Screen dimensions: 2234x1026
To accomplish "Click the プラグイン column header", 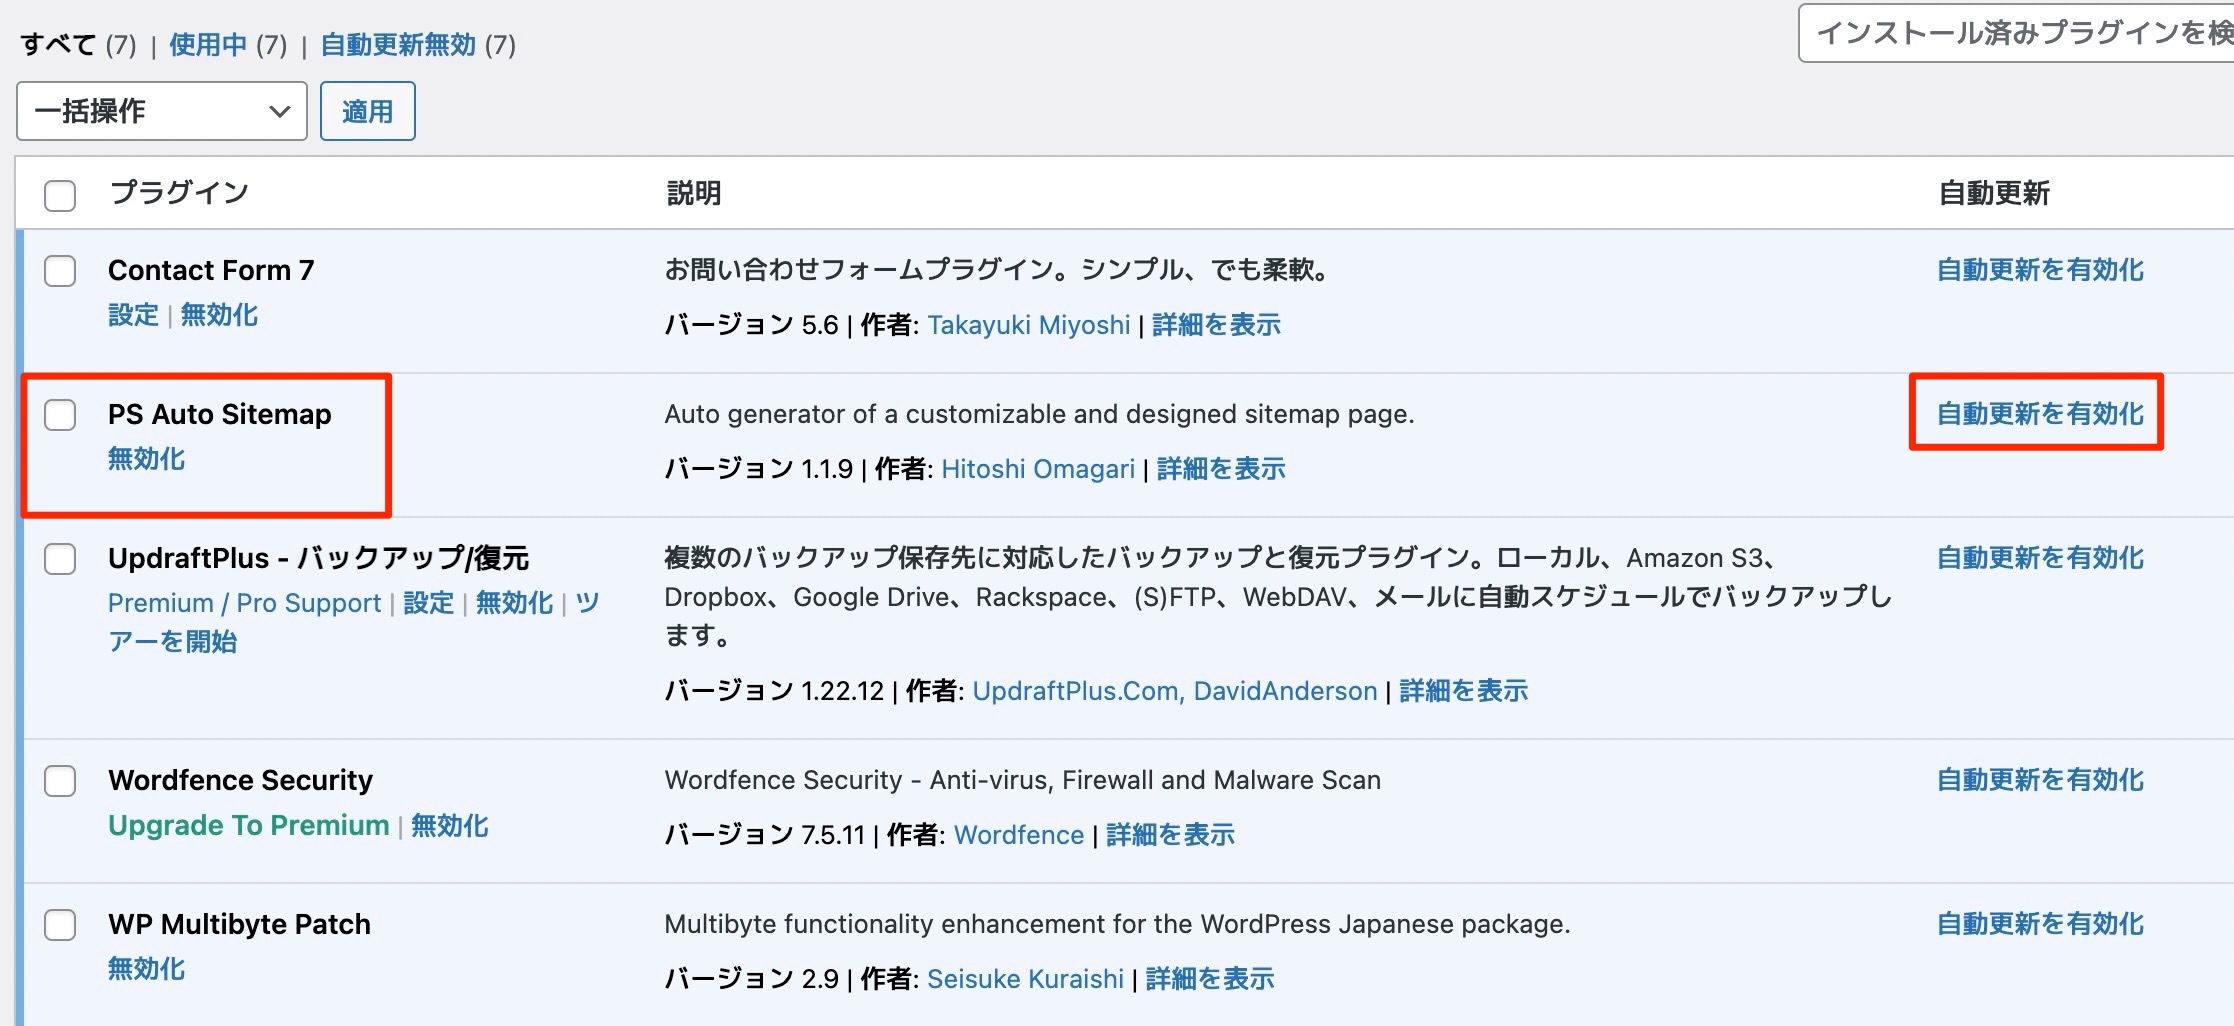I will [178, 193].
